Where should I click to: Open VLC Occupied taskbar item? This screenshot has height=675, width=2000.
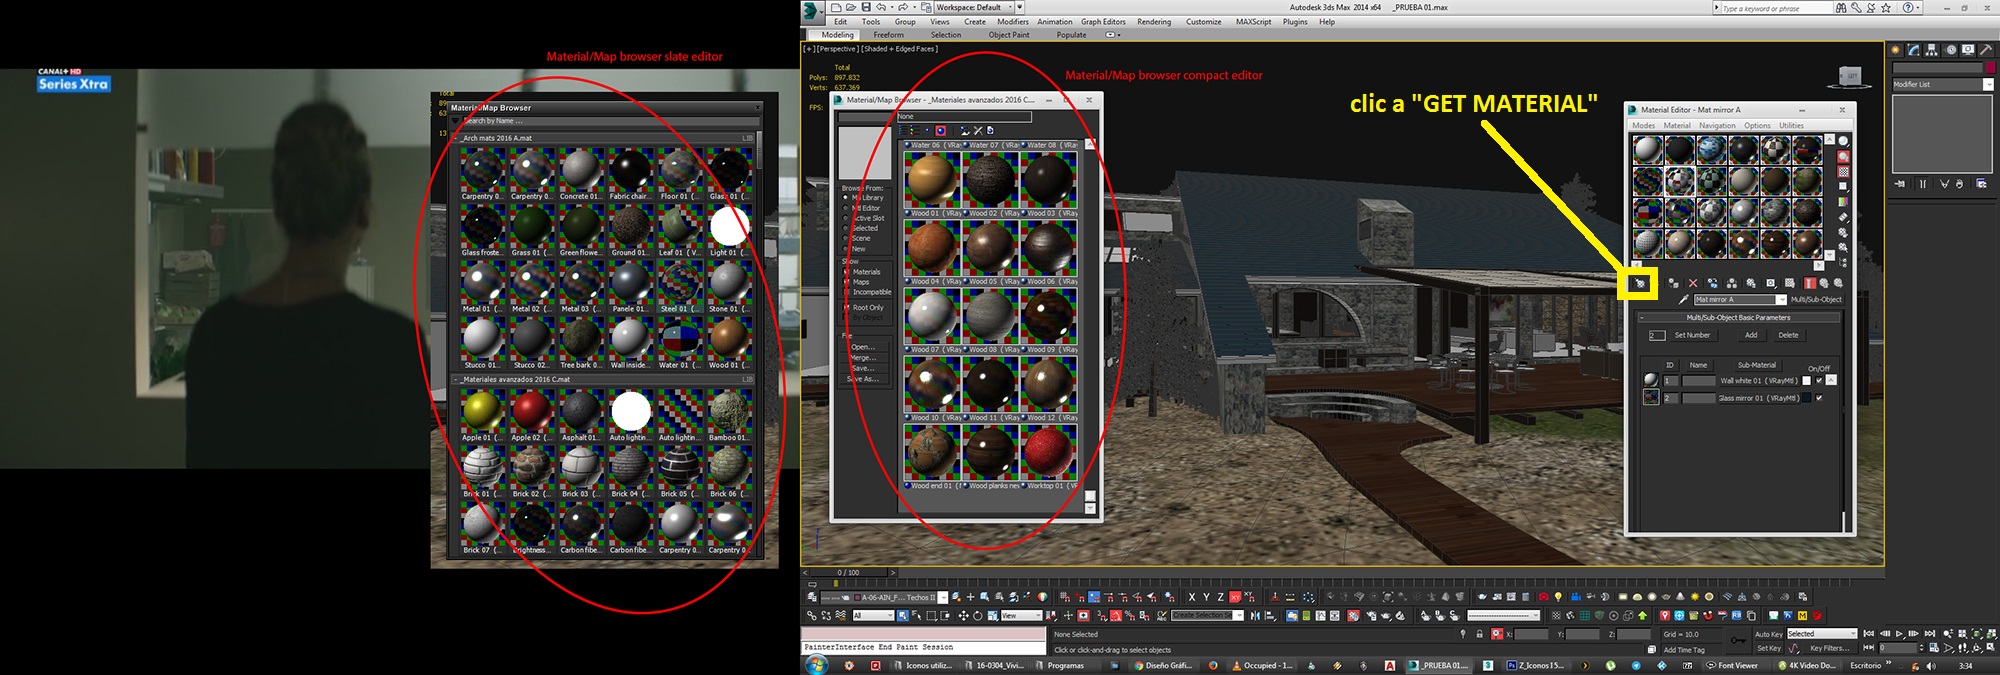[x=1263, y=665]
